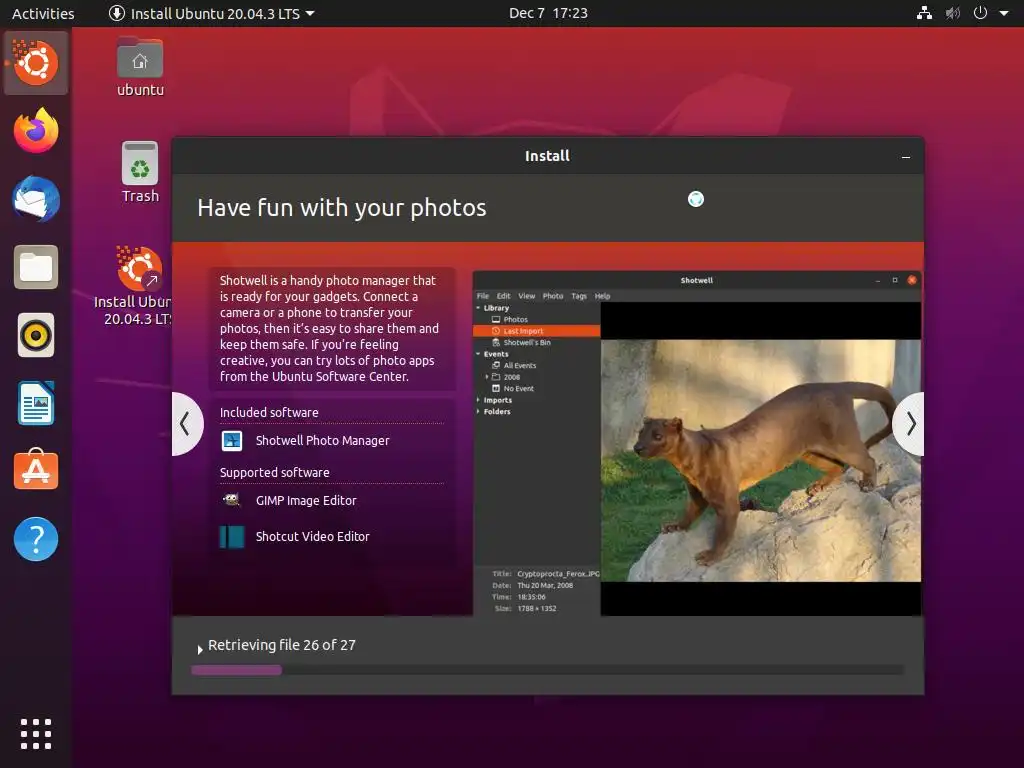Open the Tags menu in Shotwell
This screenshot has height=768, width=1024.
tap(579, 296)
